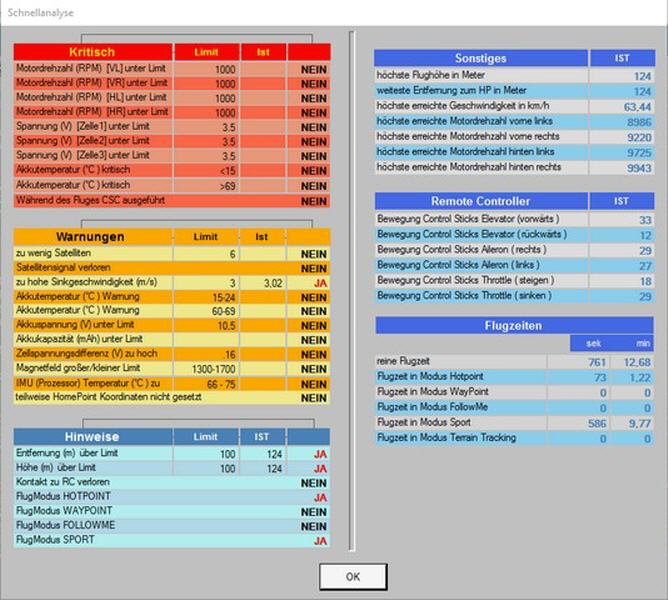668x600 pixels.
Task: Select the pure flight time value 761 seconds
Action: click(597, 363)
